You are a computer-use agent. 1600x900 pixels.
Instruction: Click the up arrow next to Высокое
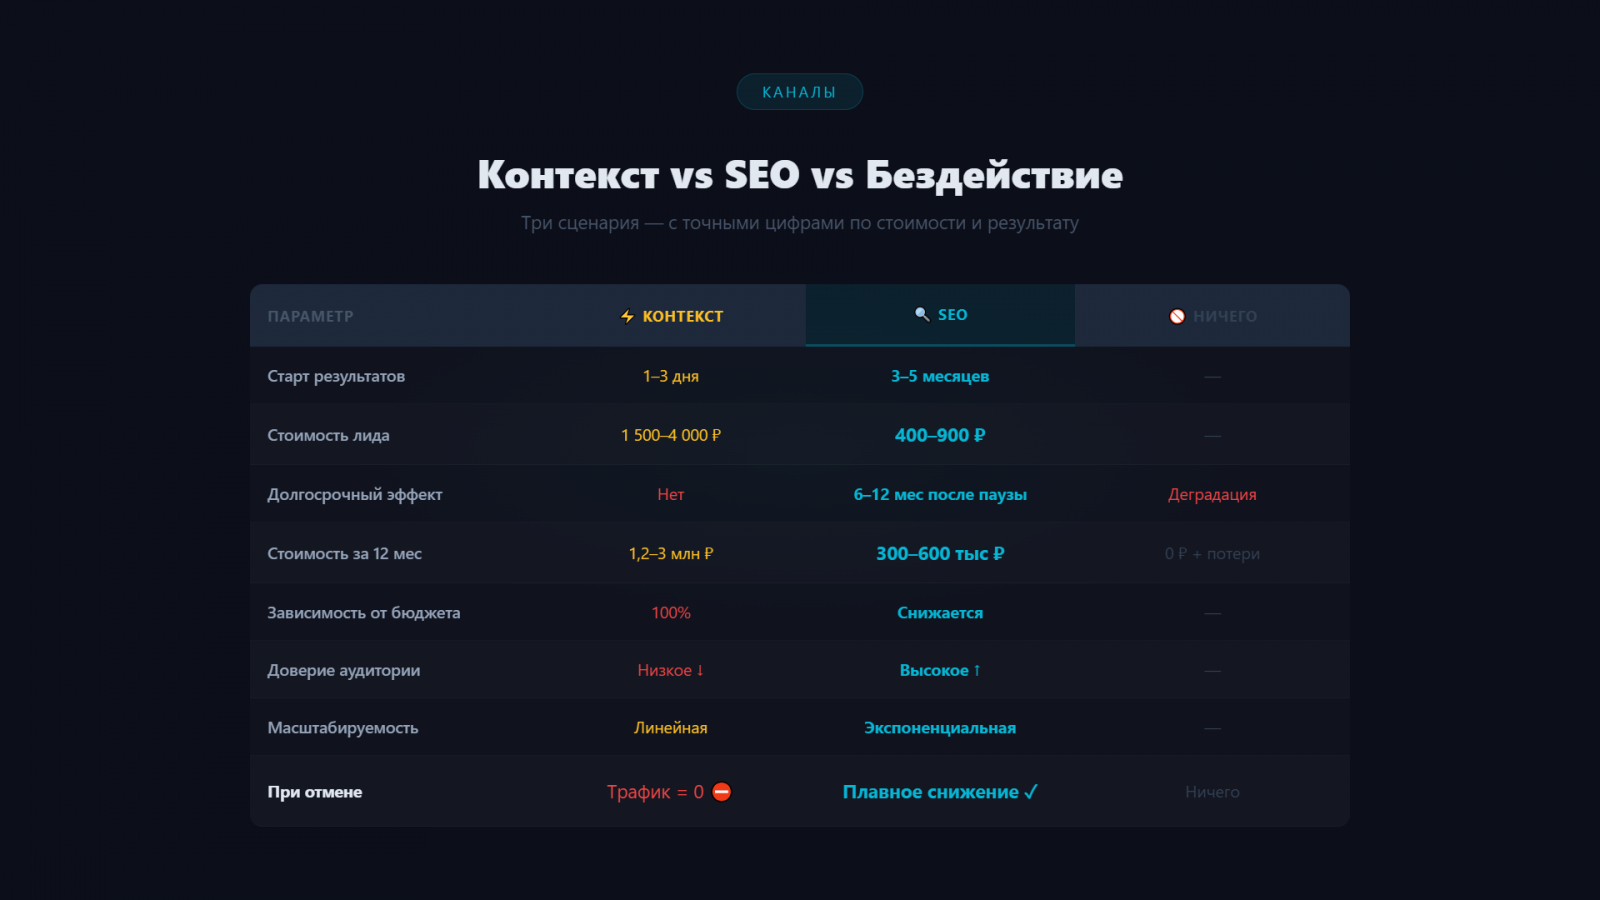click(x=977, y=670)
